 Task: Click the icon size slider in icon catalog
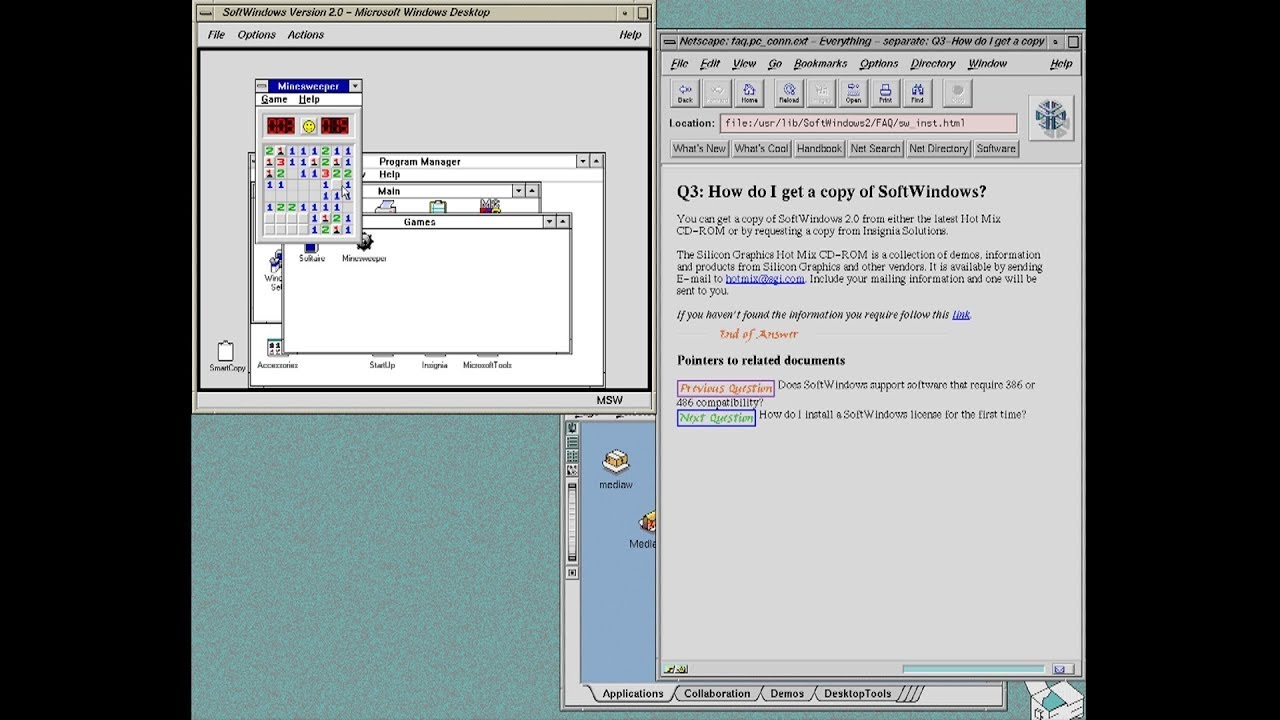572,522
